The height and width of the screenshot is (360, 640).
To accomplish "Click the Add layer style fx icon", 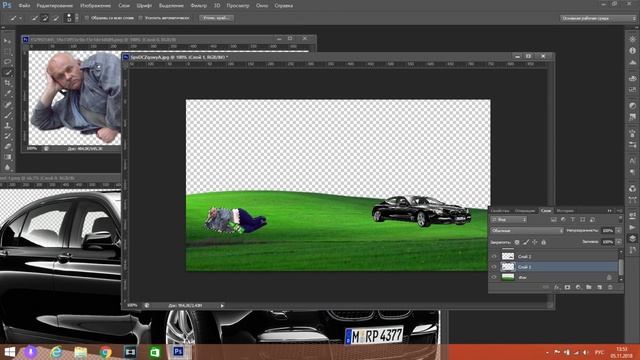I will pos(557,287).
